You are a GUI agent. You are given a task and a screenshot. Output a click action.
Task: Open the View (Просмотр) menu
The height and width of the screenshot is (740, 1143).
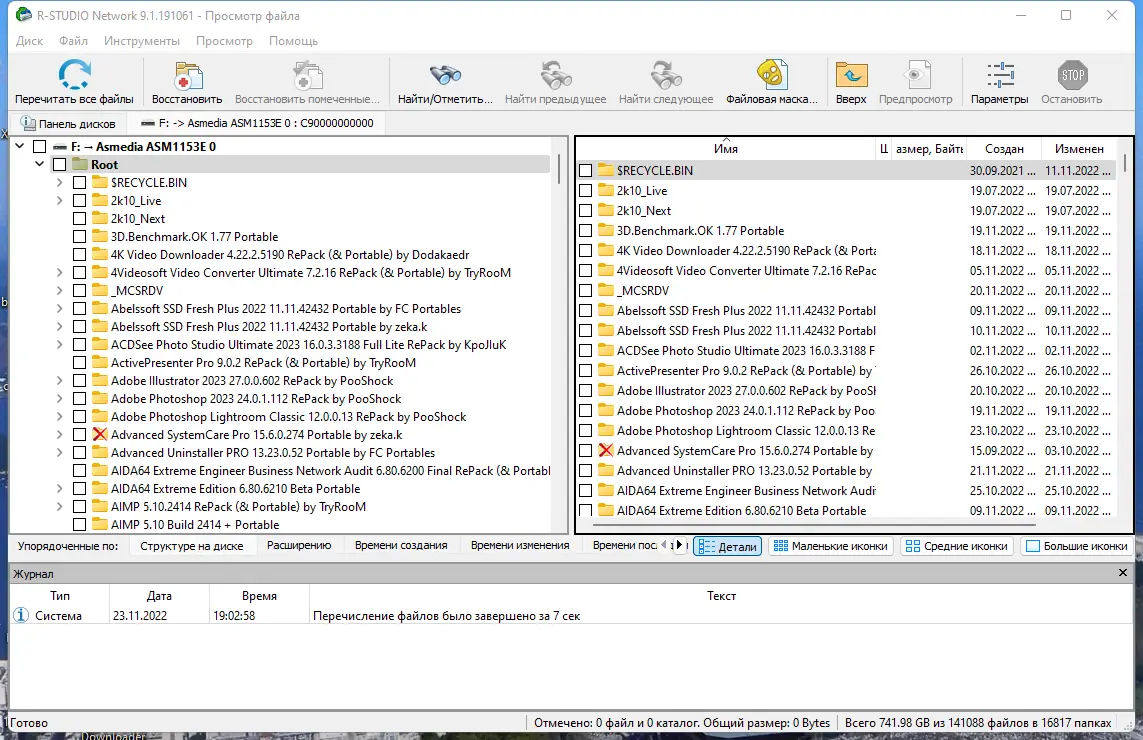224,41
